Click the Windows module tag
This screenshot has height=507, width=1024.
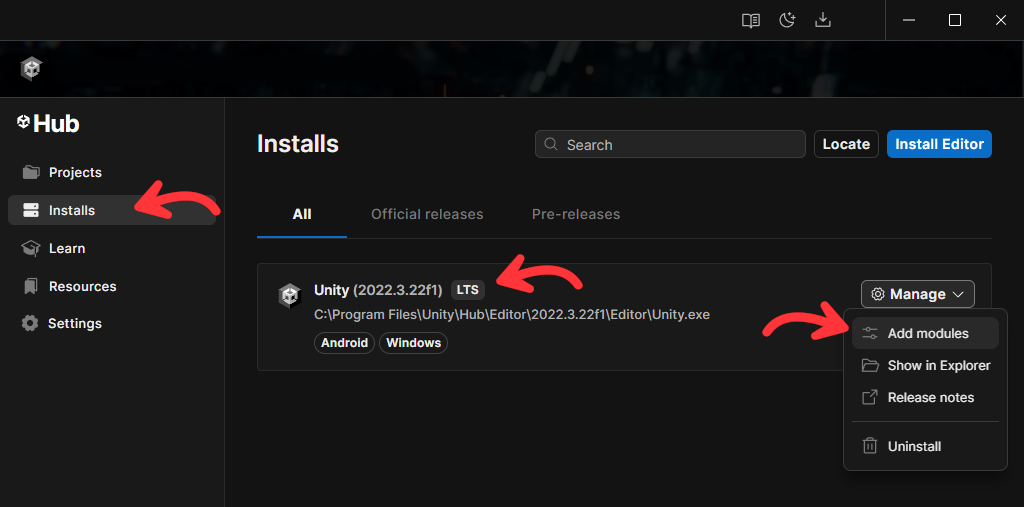pyautogui.click(x=413, y=343)
